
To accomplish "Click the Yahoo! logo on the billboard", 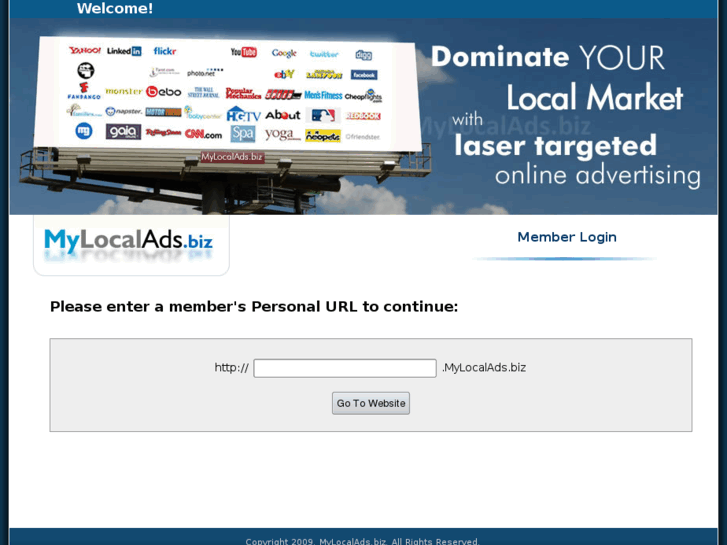I will [x=85, y=50].
